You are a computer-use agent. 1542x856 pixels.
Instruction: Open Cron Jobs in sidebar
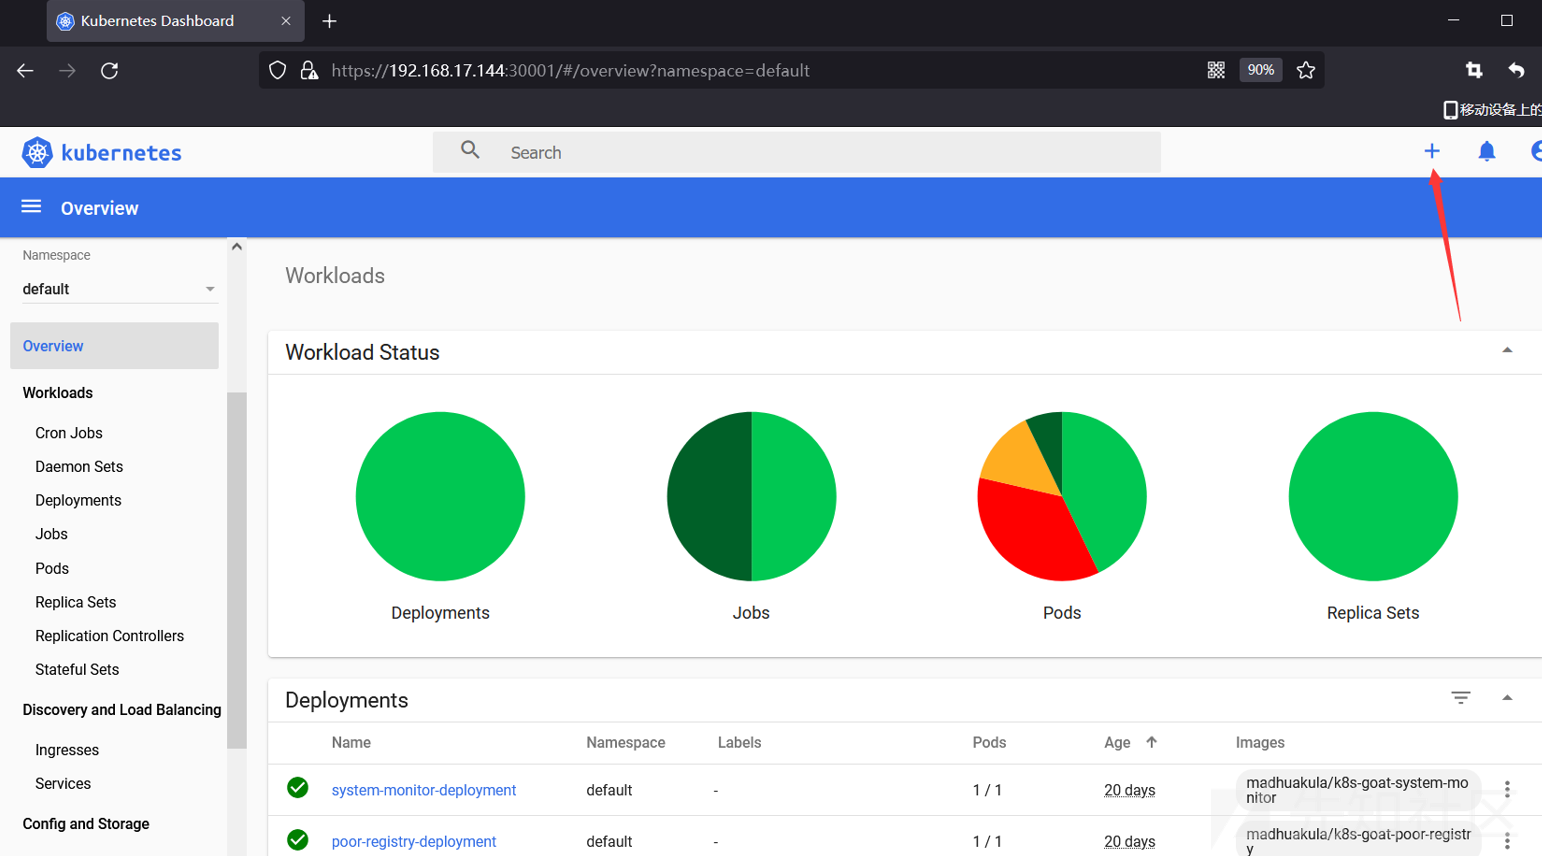click(69, 433)
